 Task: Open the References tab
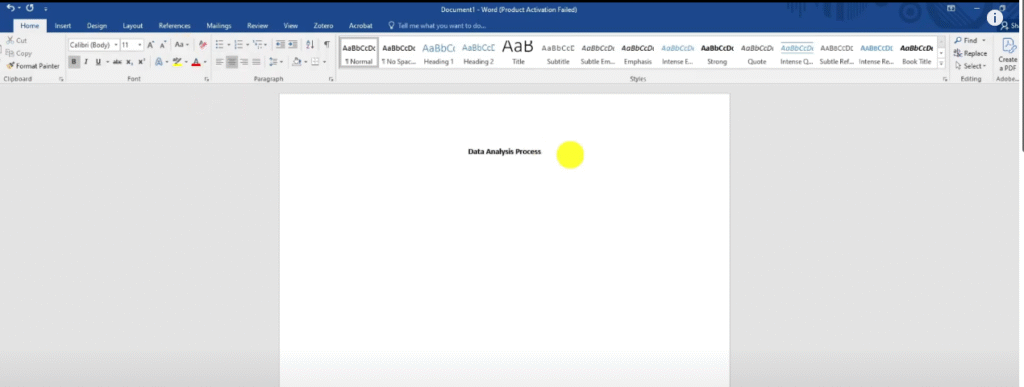pyautogui.click(x=174, y=26)
